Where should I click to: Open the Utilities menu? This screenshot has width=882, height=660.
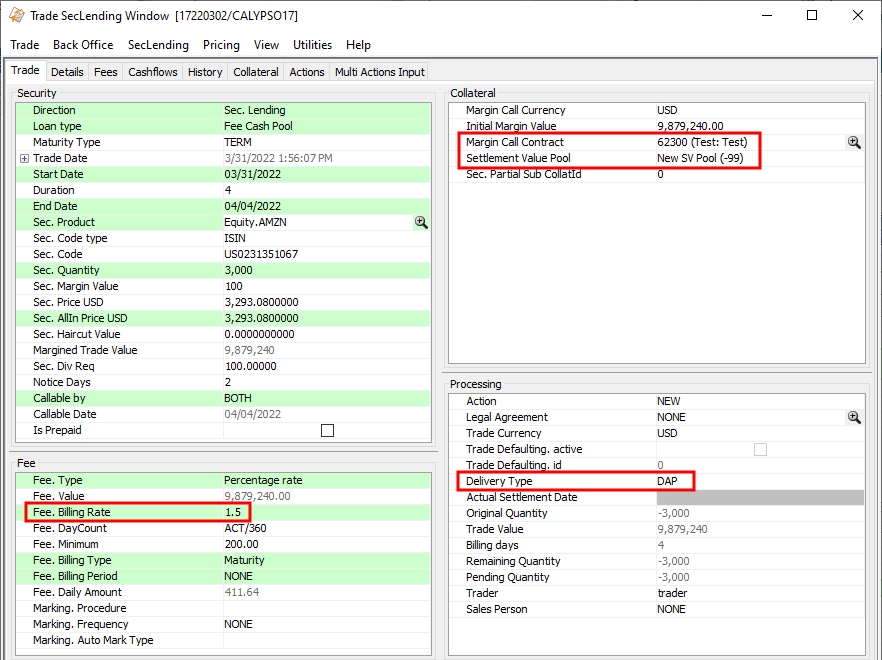(x=312, y=45)
